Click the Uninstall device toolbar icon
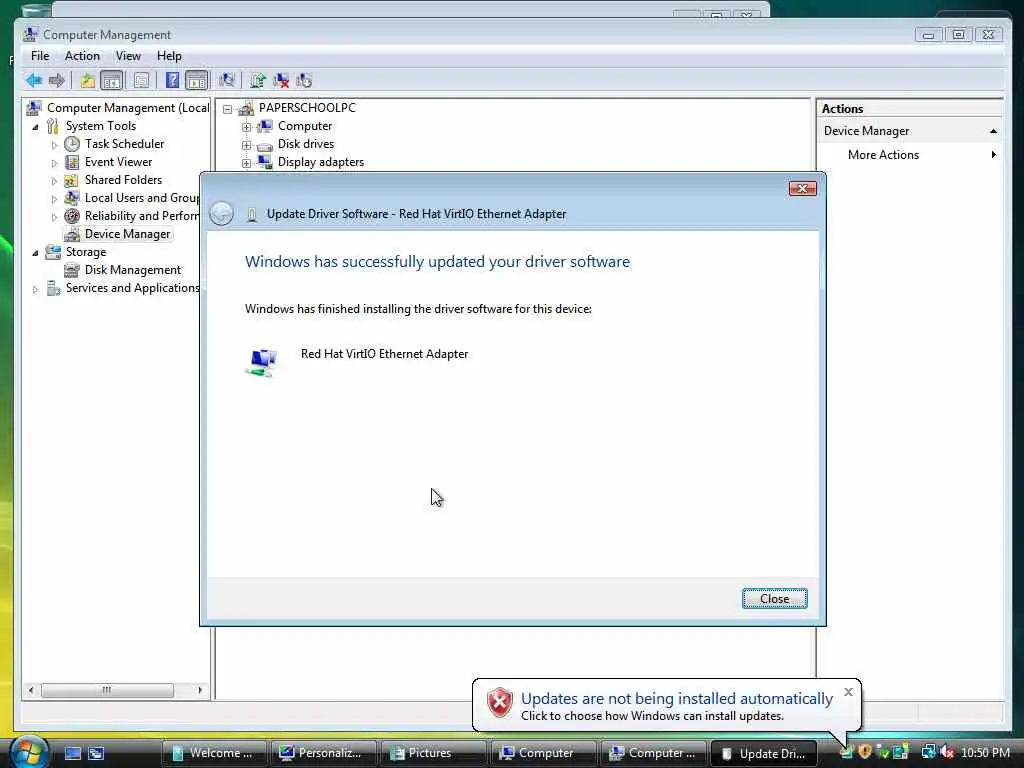Screen dimensions: 1024x768 coord(281,80)
